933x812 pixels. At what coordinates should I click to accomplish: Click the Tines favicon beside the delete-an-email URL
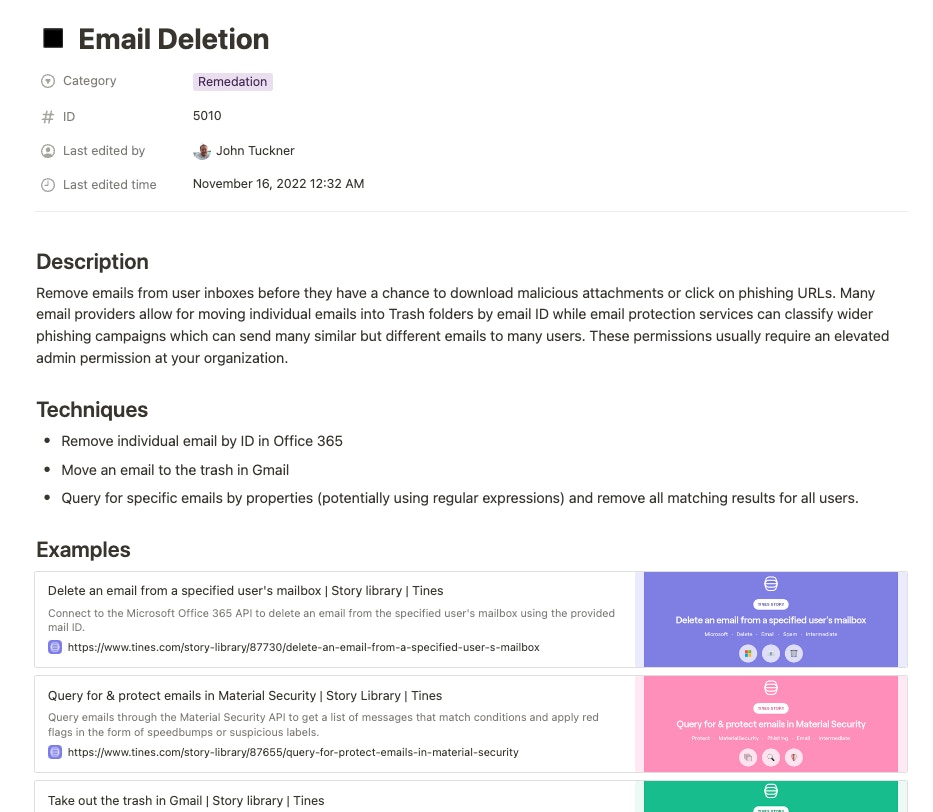coord(55,647)
